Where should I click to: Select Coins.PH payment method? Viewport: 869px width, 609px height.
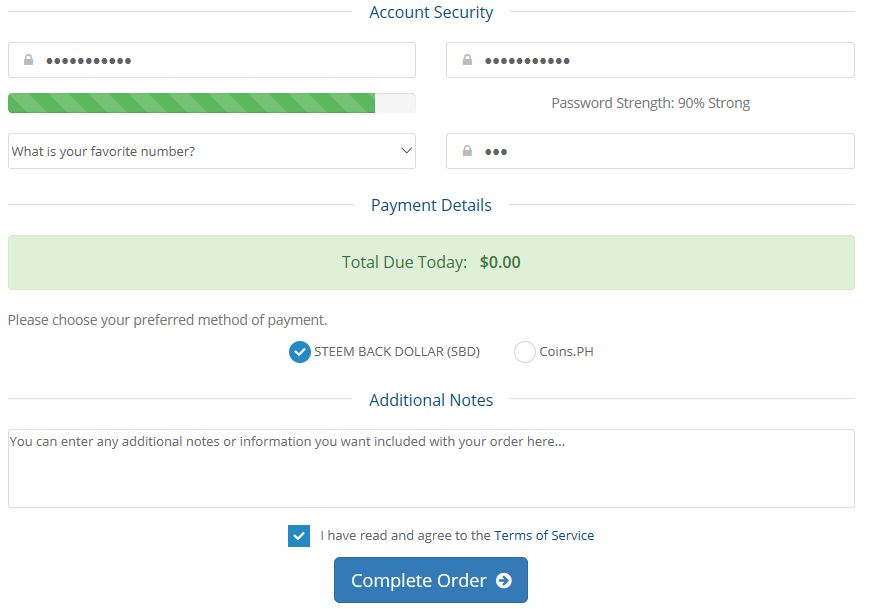(524, 352)
